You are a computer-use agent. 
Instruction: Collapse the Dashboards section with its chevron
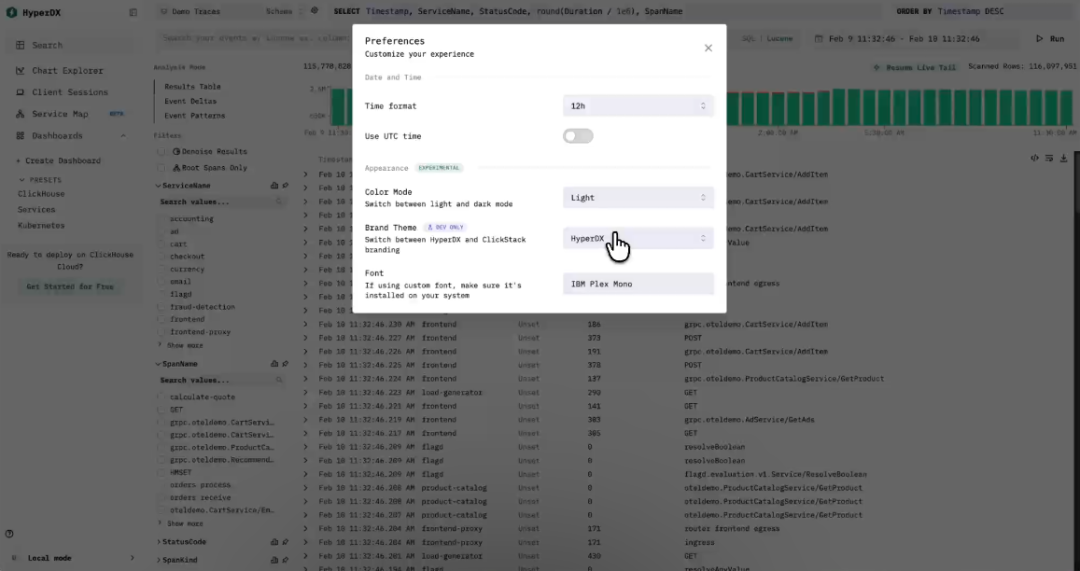123,136
